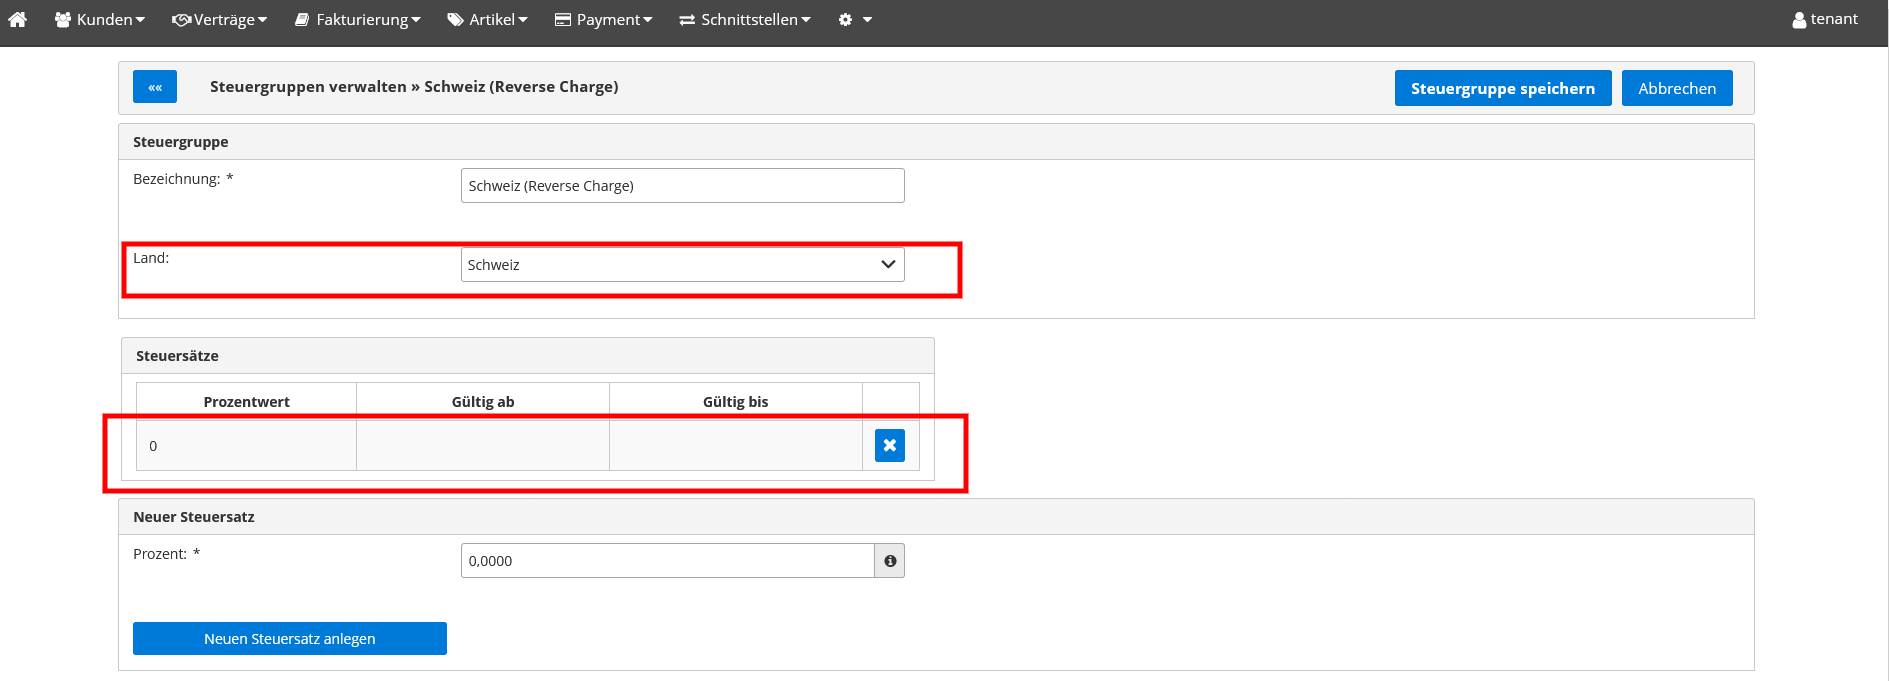1889x681 pixels.
Task: Open the Schnittstellen menu
Action: [x=745, y=19]
